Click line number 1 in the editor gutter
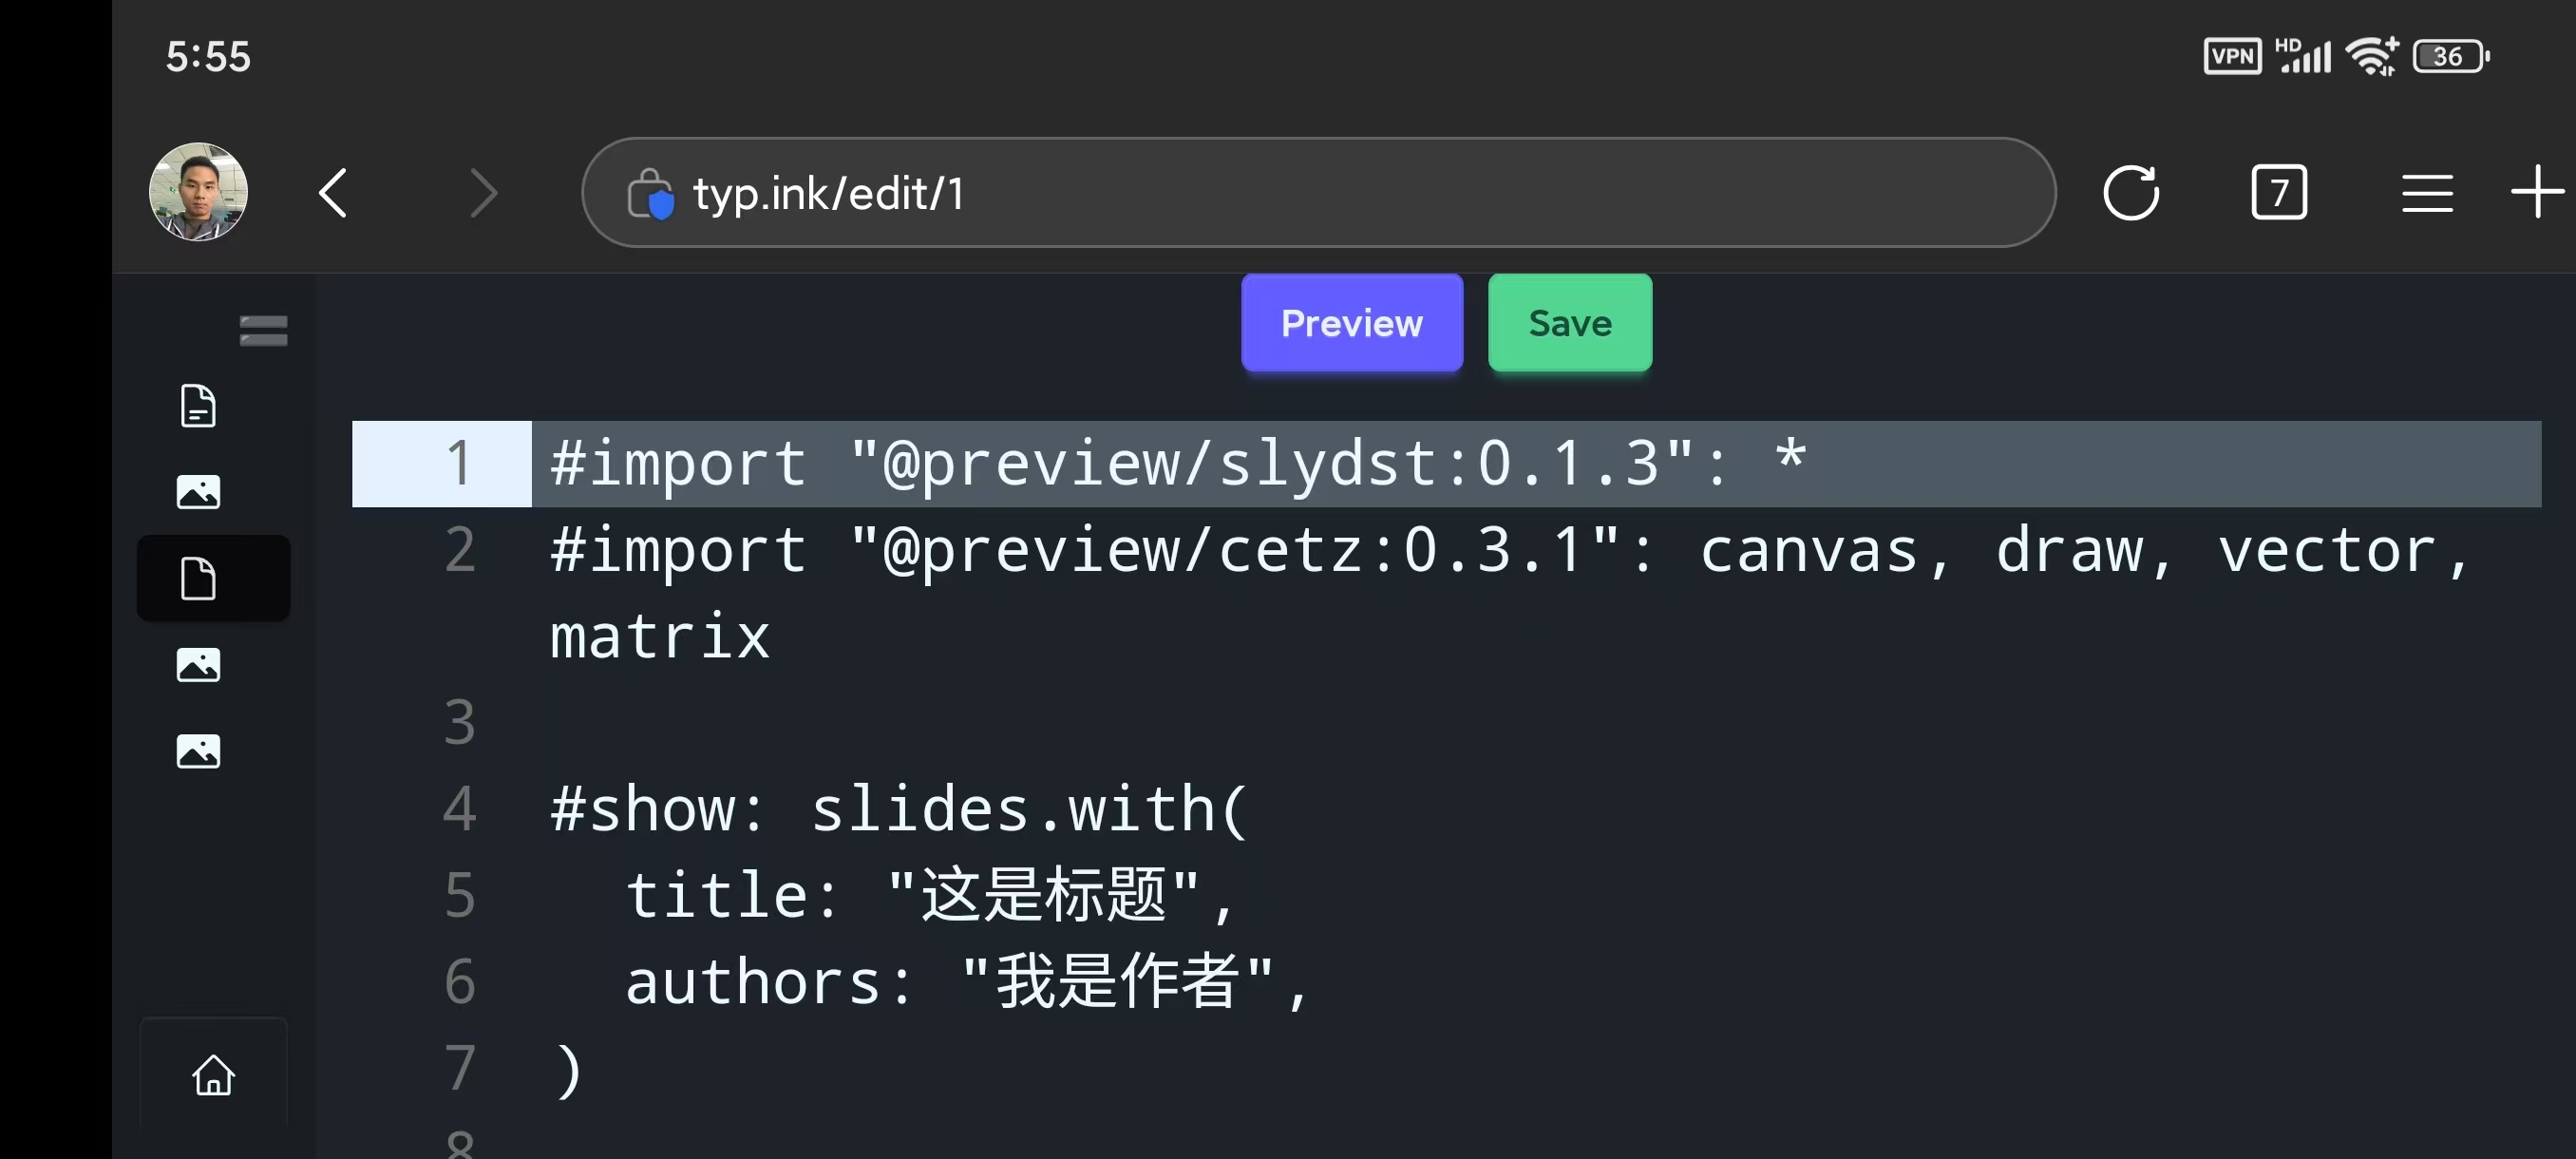 (x=458, y=464)
